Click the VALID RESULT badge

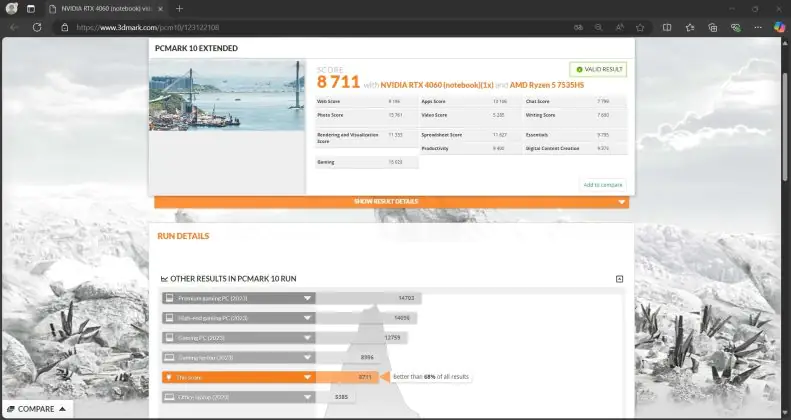click(598, 70)
